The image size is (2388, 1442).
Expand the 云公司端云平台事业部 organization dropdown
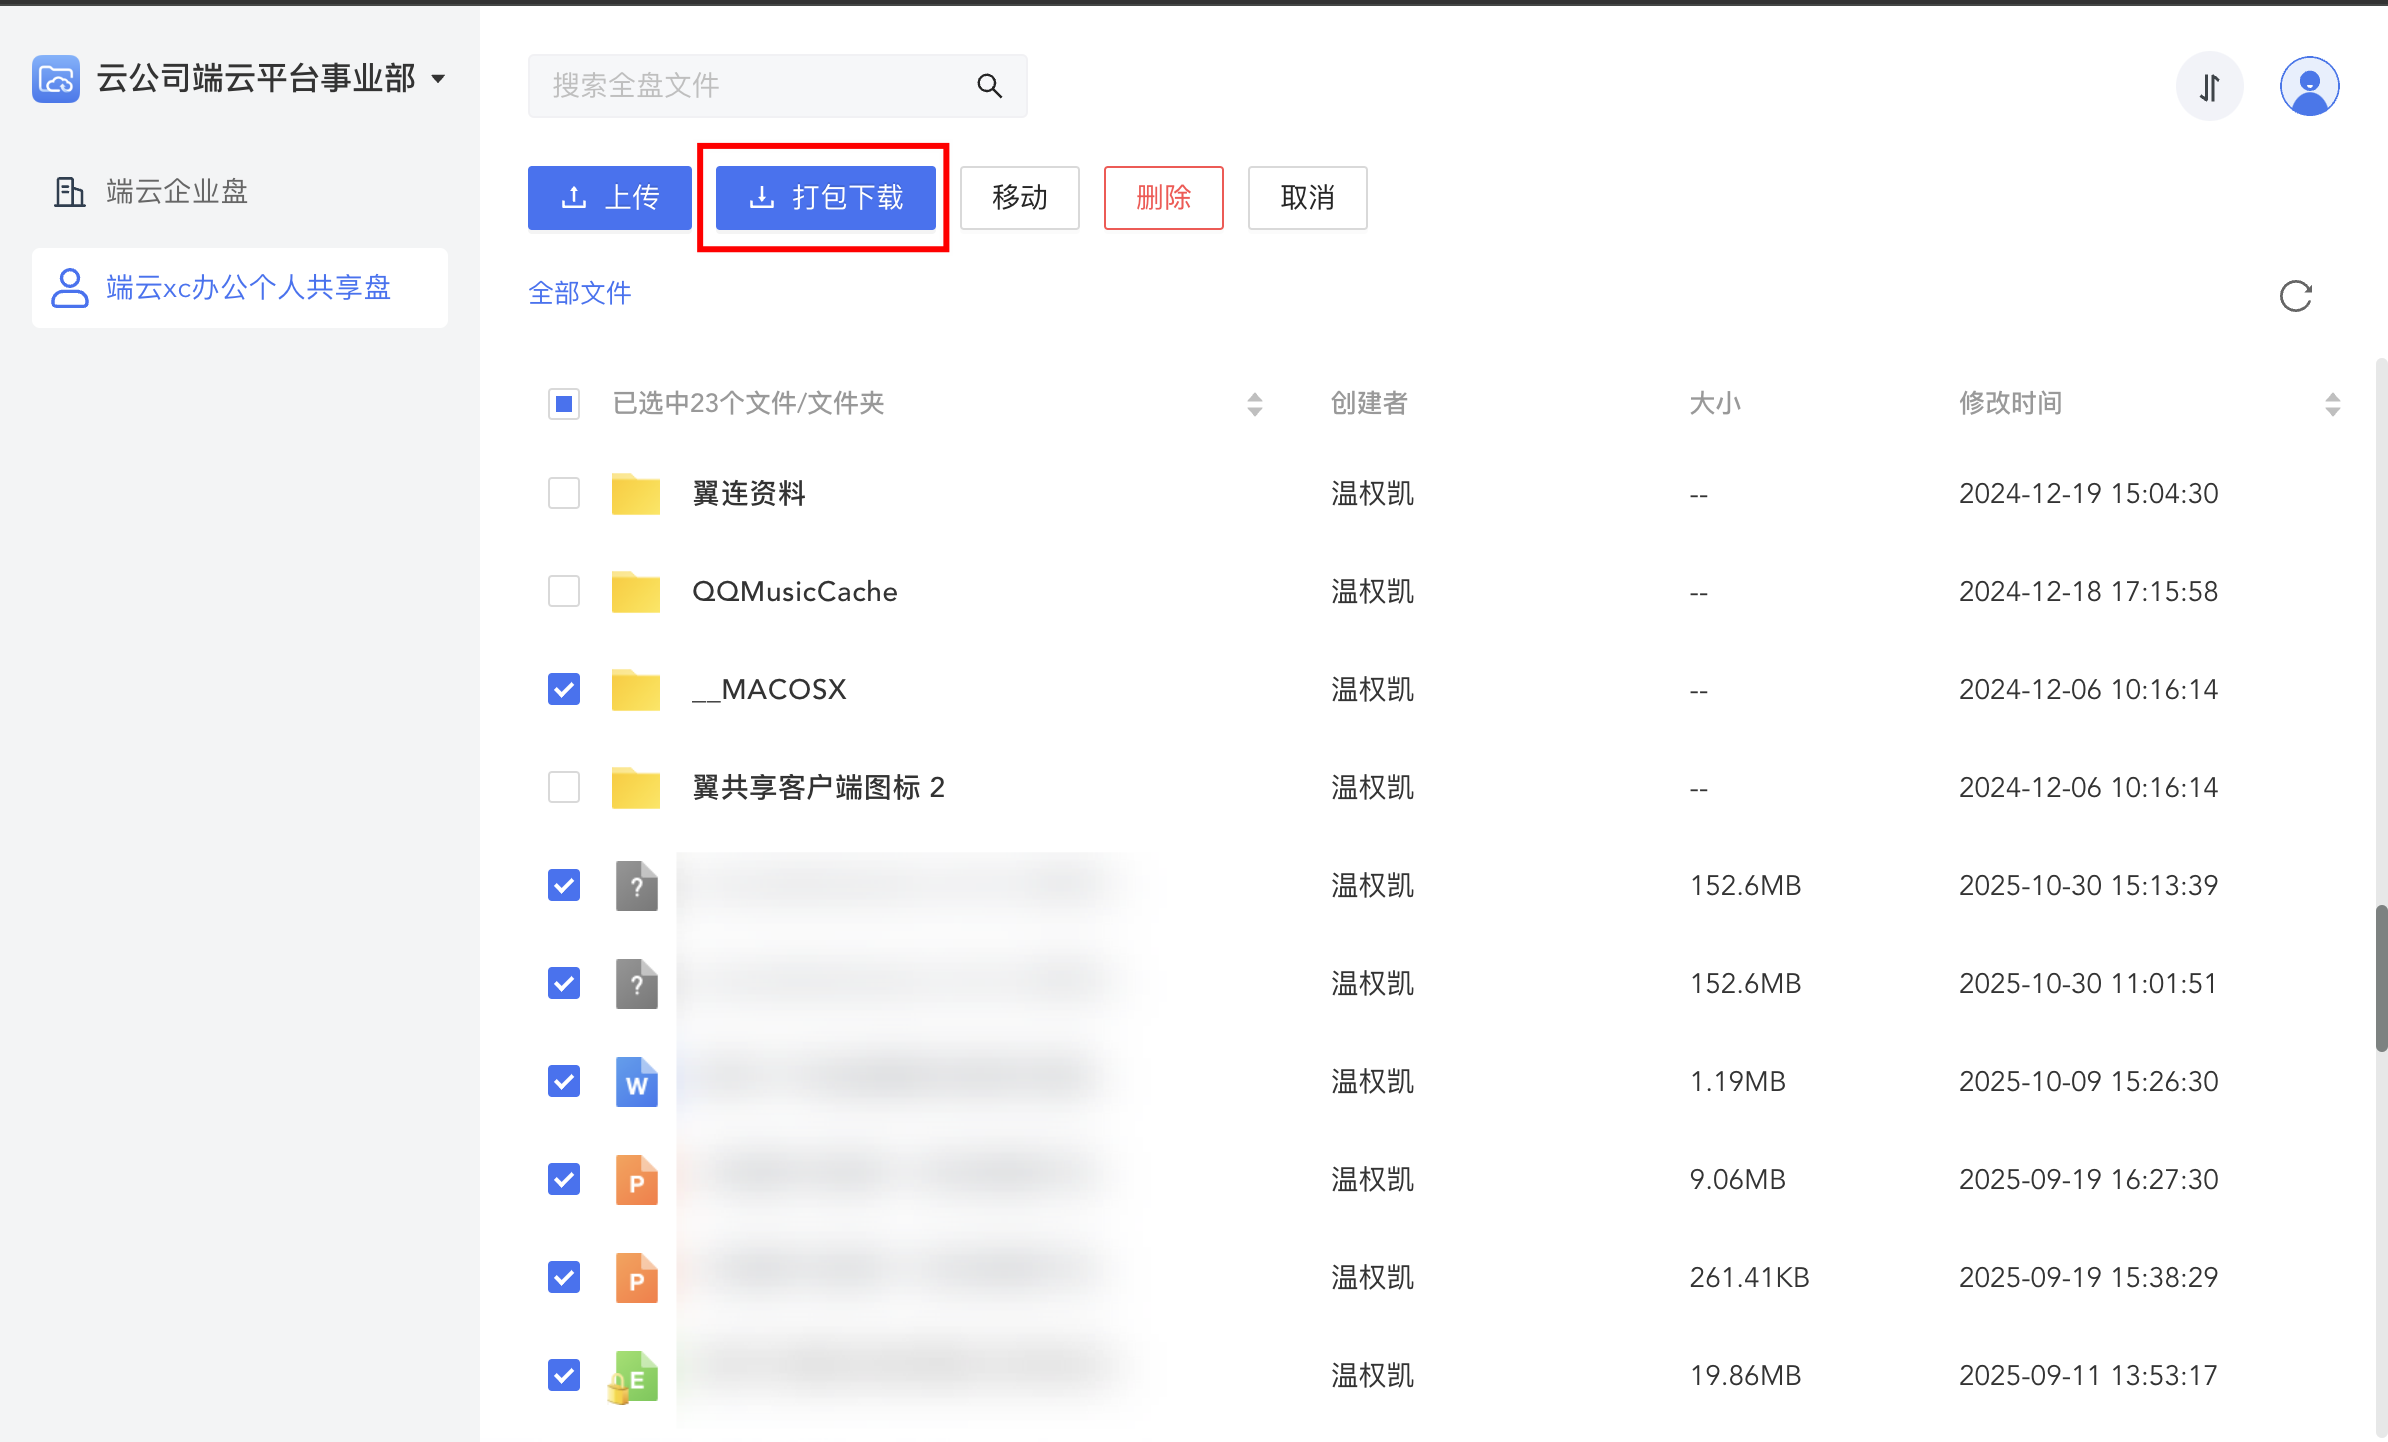click(x=438, y=79)
